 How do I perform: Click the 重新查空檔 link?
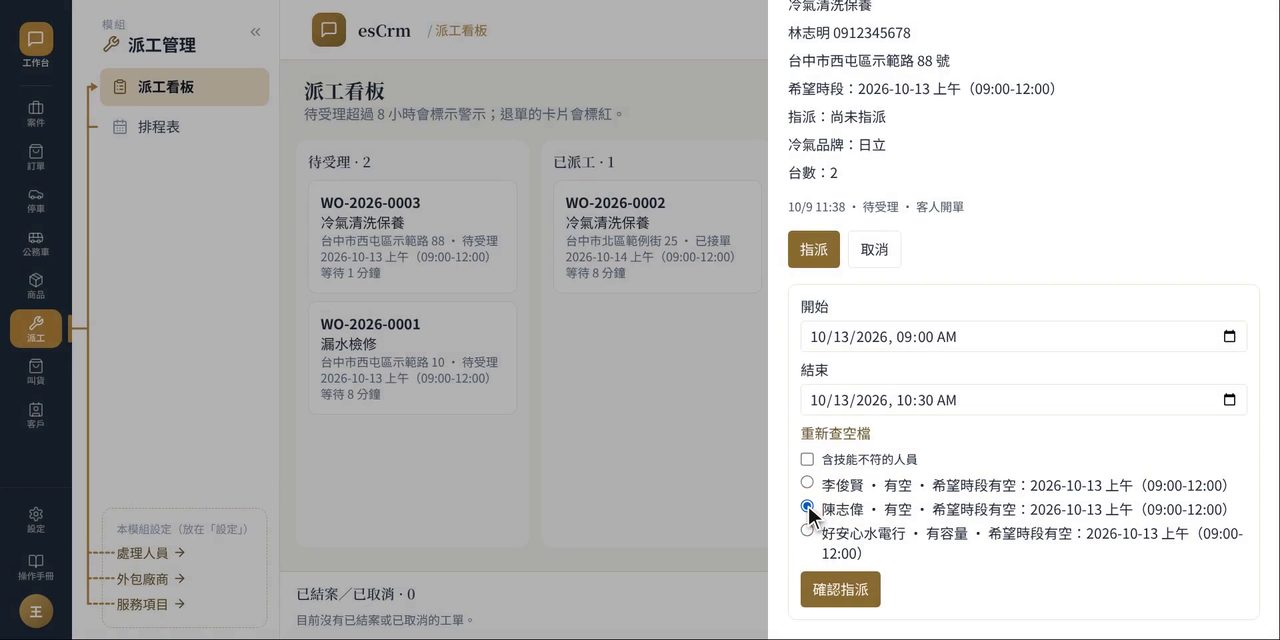(836, 433)
